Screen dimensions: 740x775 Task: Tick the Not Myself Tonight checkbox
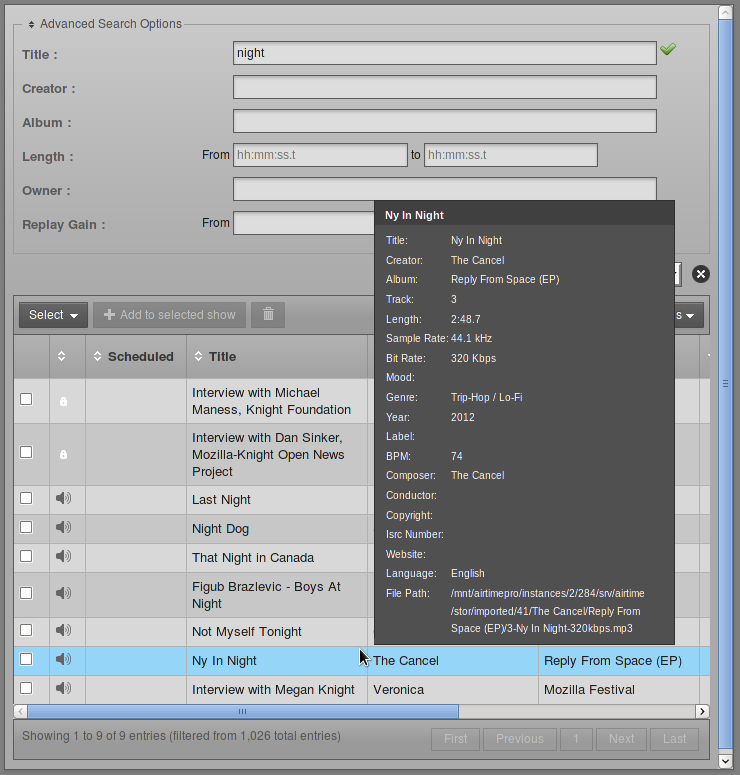pos(26,630)
